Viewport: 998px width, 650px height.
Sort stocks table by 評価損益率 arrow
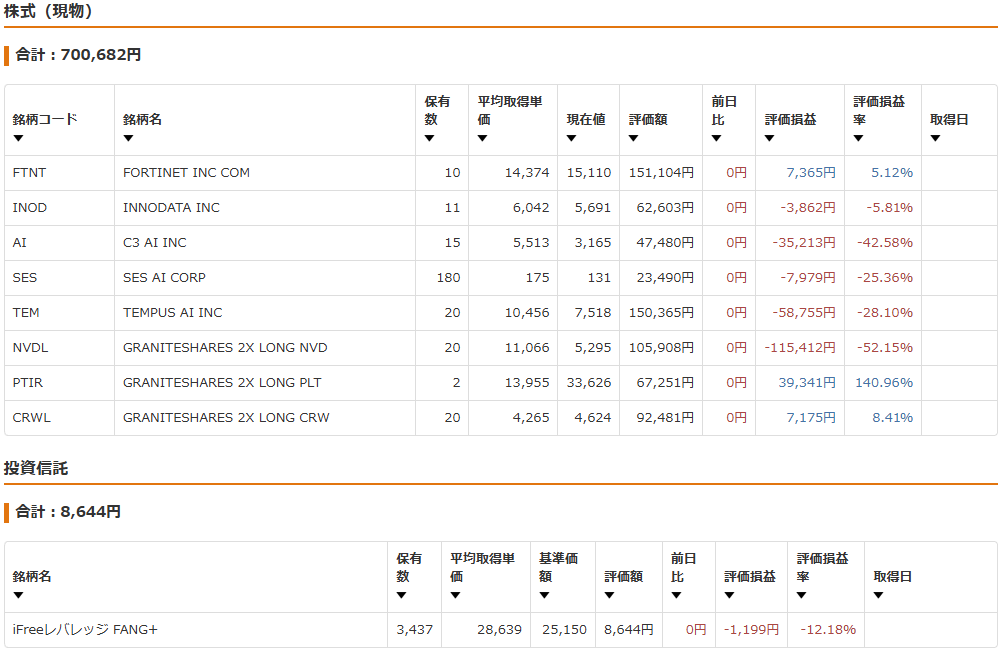point(859,138)
